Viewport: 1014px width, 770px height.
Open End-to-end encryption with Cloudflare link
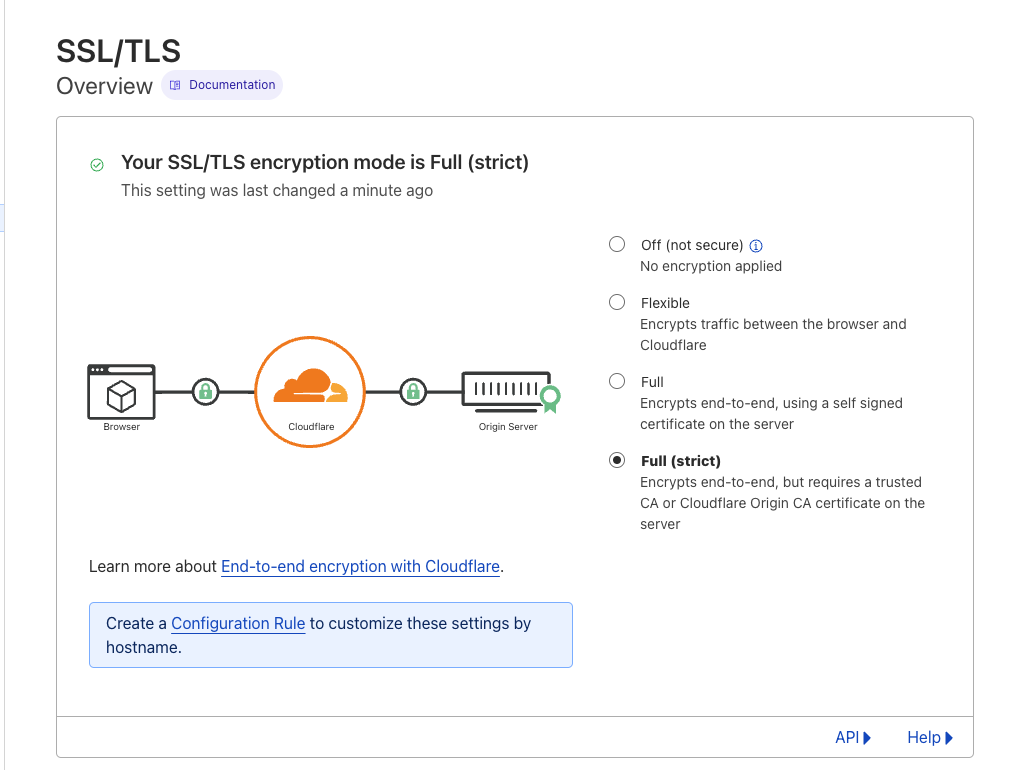pyautogui.click(x=360, y=566)
